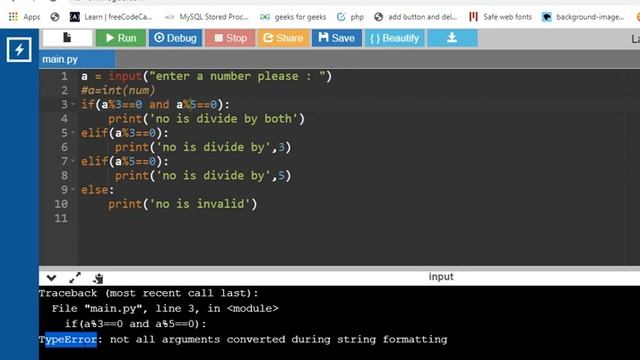
Task: Open the background-image bookmark
Action: click(x=583, y=17)
